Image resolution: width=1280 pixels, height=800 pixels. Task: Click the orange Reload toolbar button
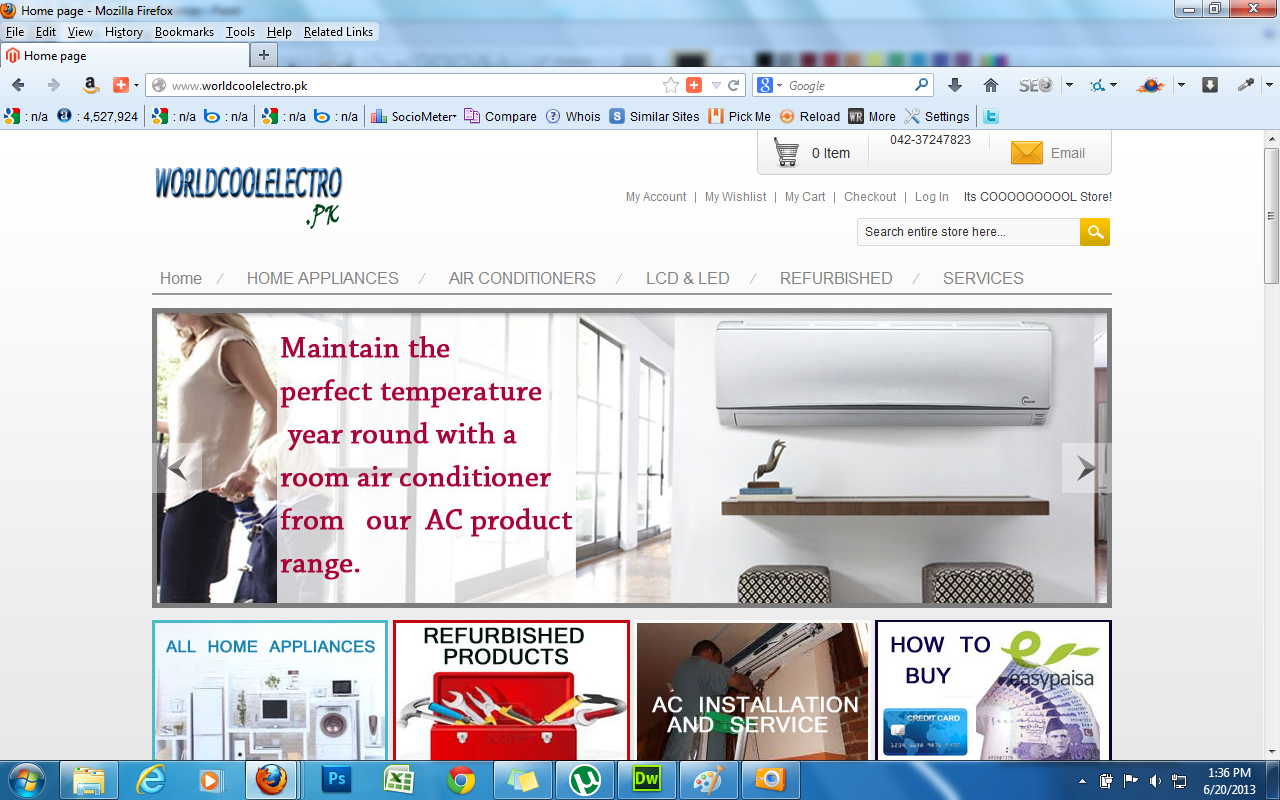coord(810,116)
